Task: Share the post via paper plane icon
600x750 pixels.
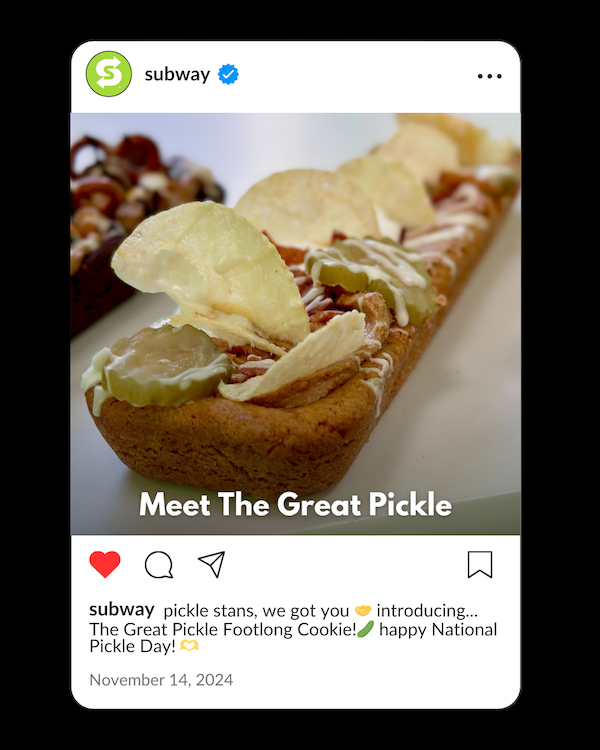Action: (x=211, y=564)
